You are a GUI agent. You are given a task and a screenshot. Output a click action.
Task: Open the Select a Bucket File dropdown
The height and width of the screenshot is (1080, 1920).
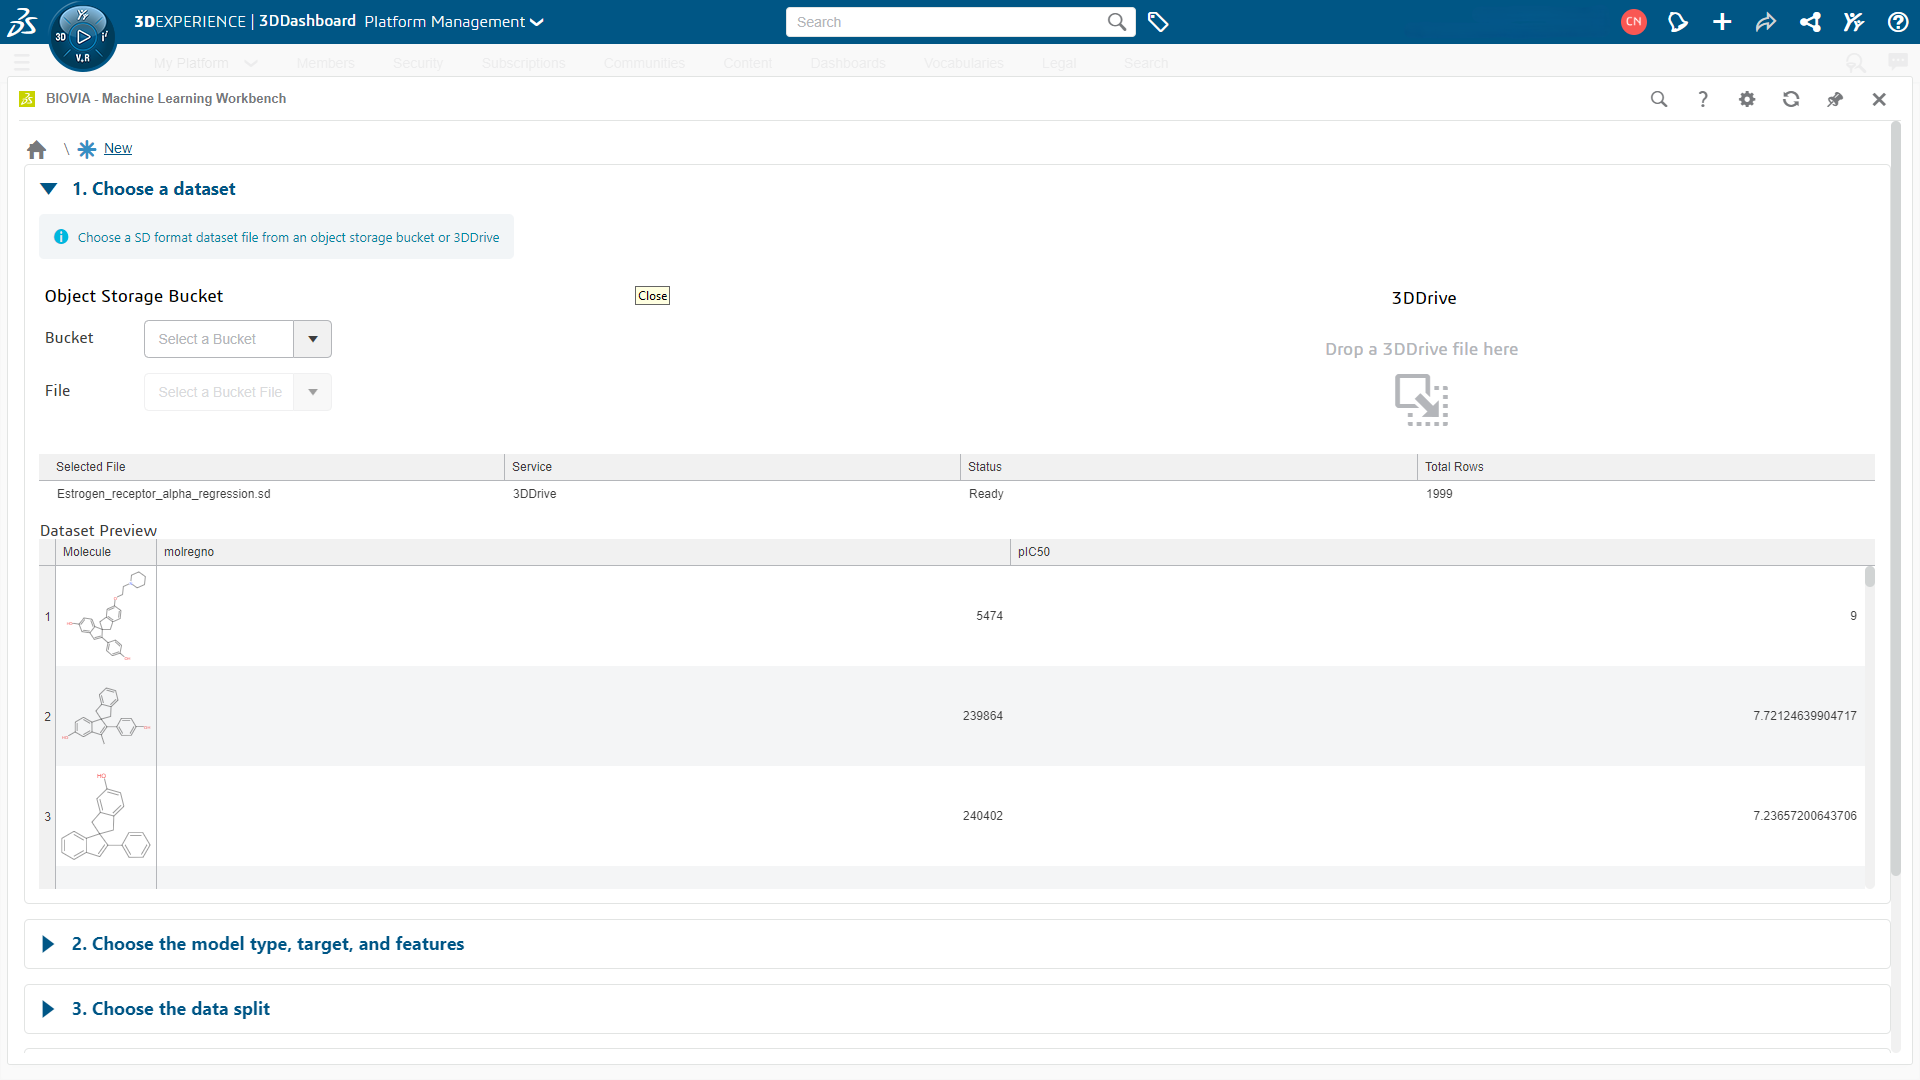[311, 391]
